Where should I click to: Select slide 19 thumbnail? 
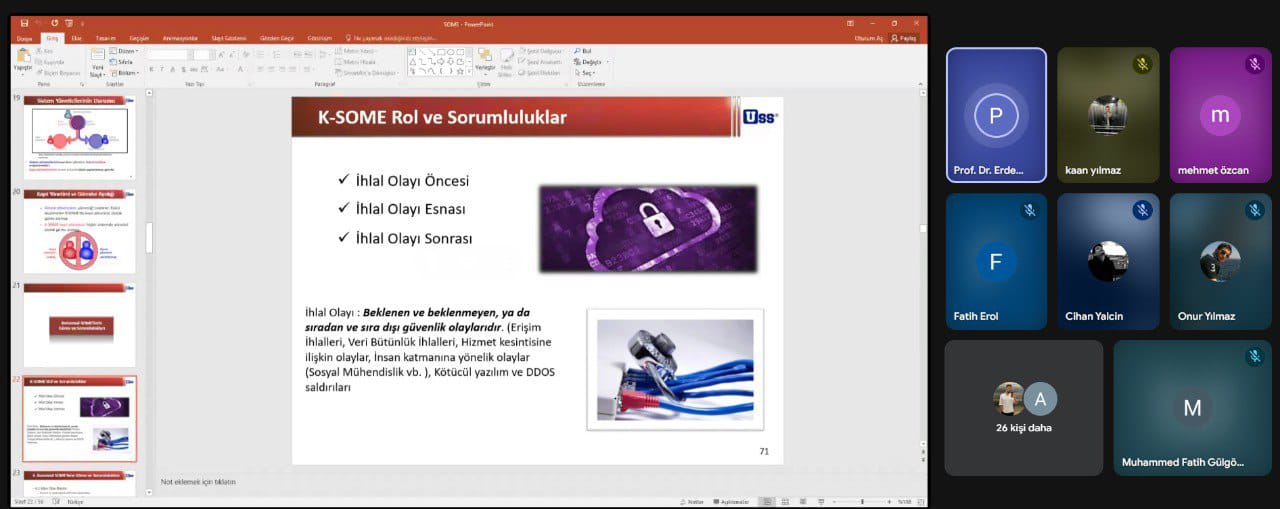point(80,137)
